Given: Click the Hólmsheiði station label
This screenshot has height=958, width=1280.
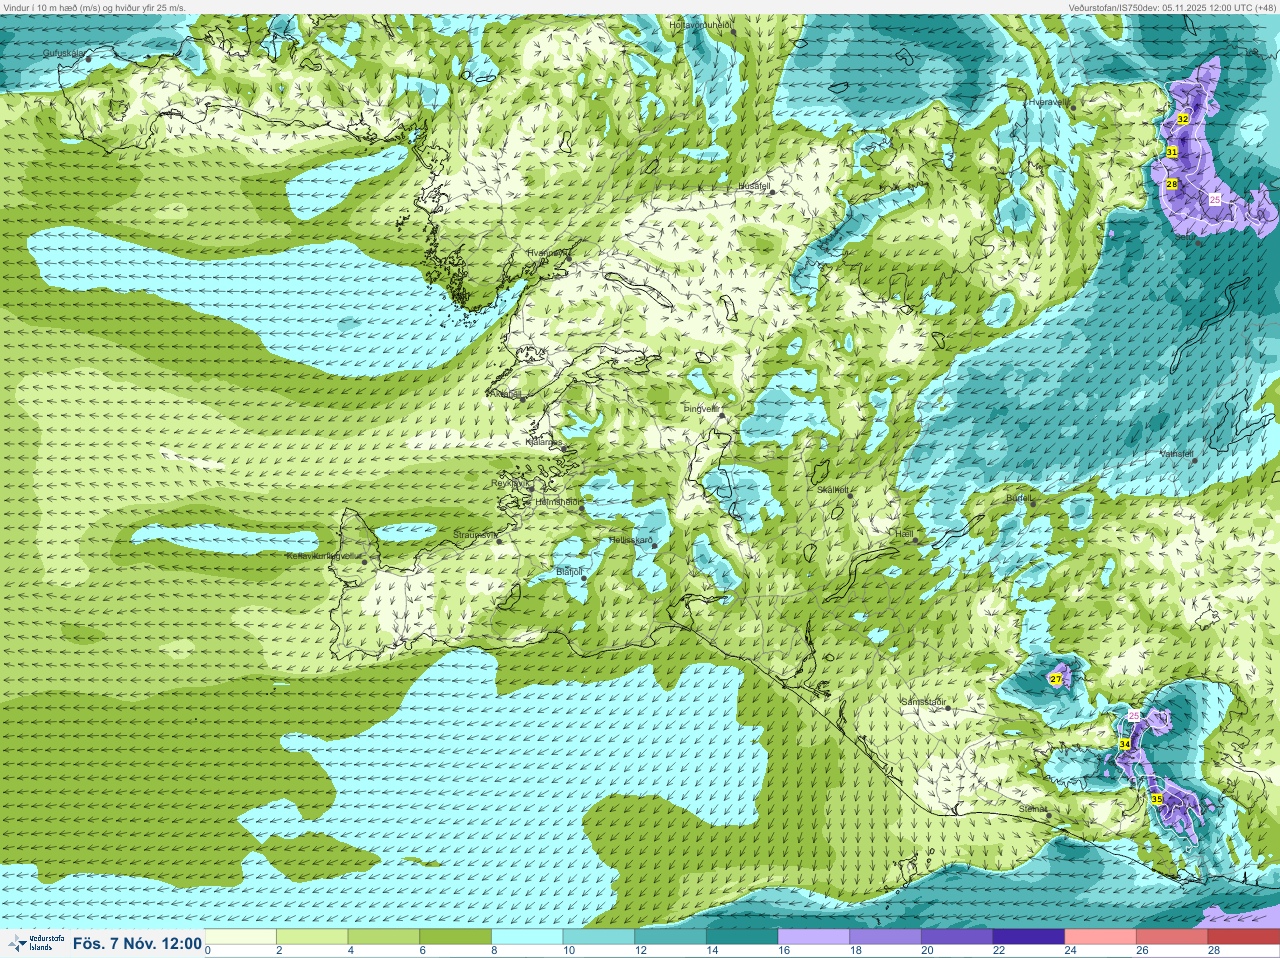Looking at the screenshot, I should 557,501.
